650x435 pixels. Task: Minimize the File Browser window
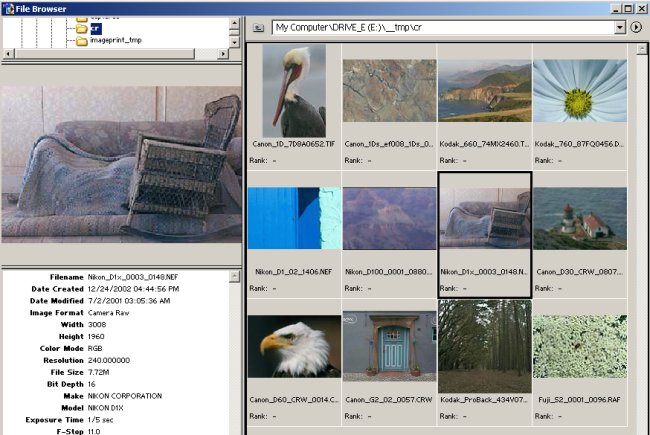coord(616,8)
